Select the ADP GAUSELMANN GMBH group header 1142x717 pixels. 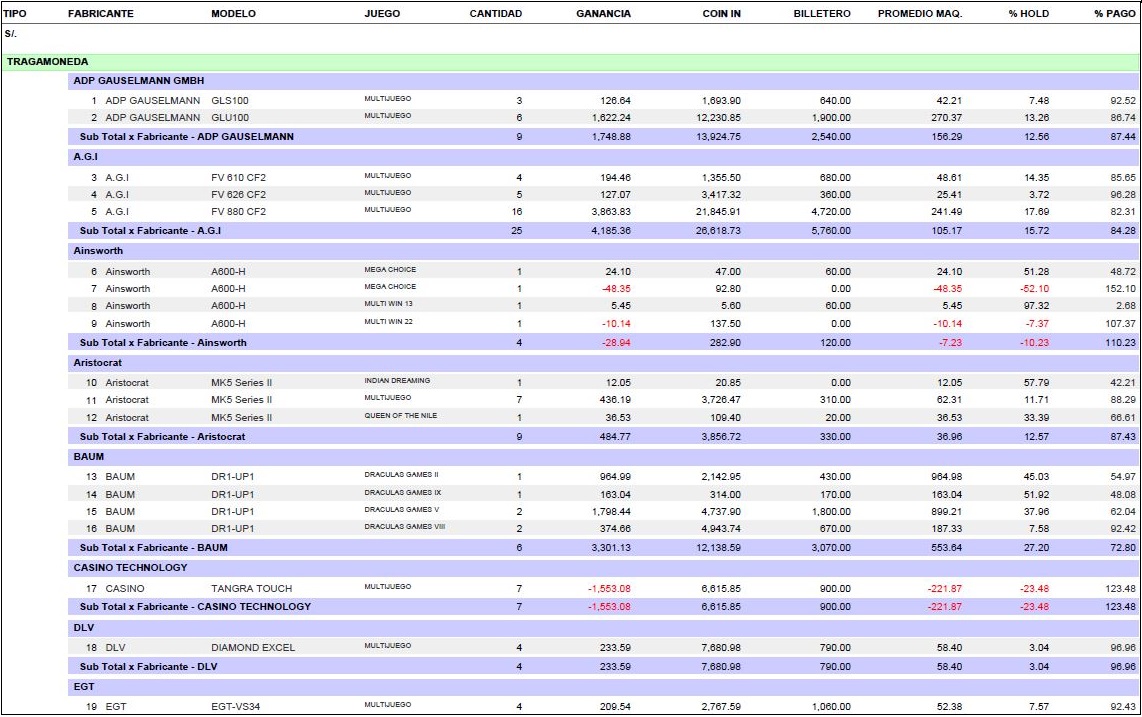pos(603,81)
